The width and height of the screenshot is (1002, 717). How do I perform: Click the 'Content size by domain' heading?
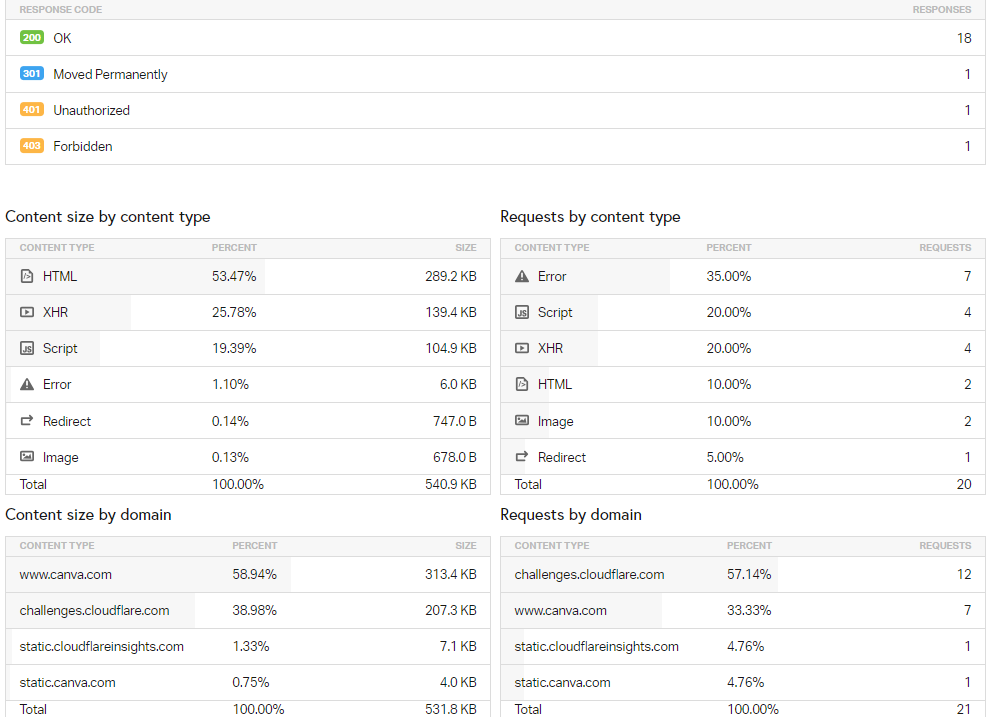pyautogui.click(x=88, y=514)
